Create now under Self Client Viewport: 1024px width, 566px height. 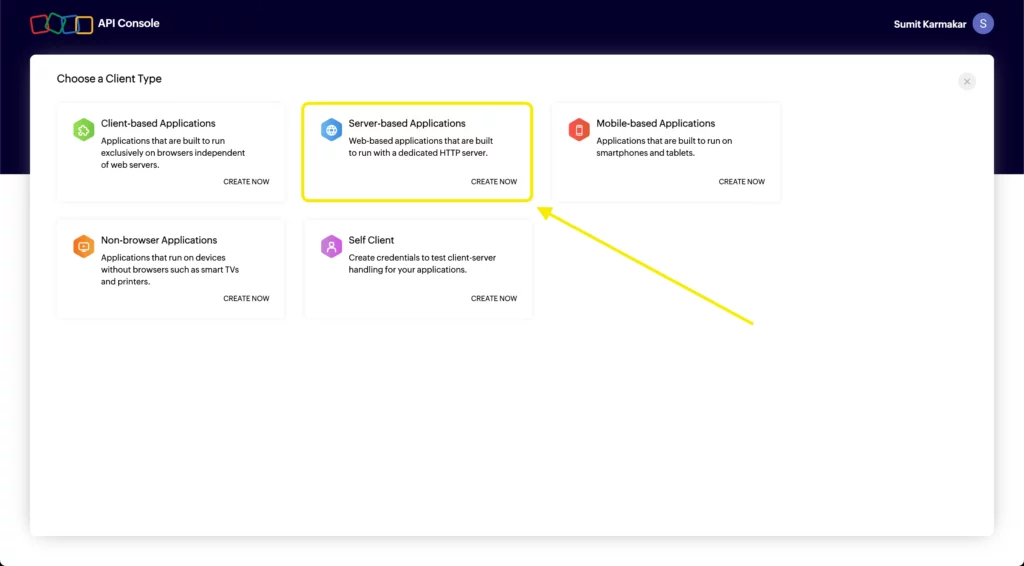click(x=494, y=298)
